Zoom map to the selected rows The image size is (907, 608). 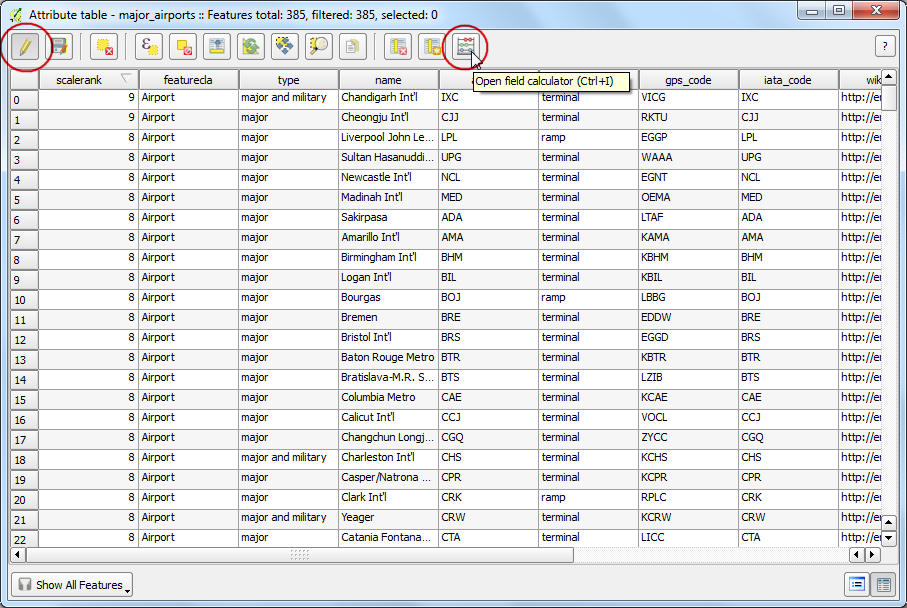319,46
